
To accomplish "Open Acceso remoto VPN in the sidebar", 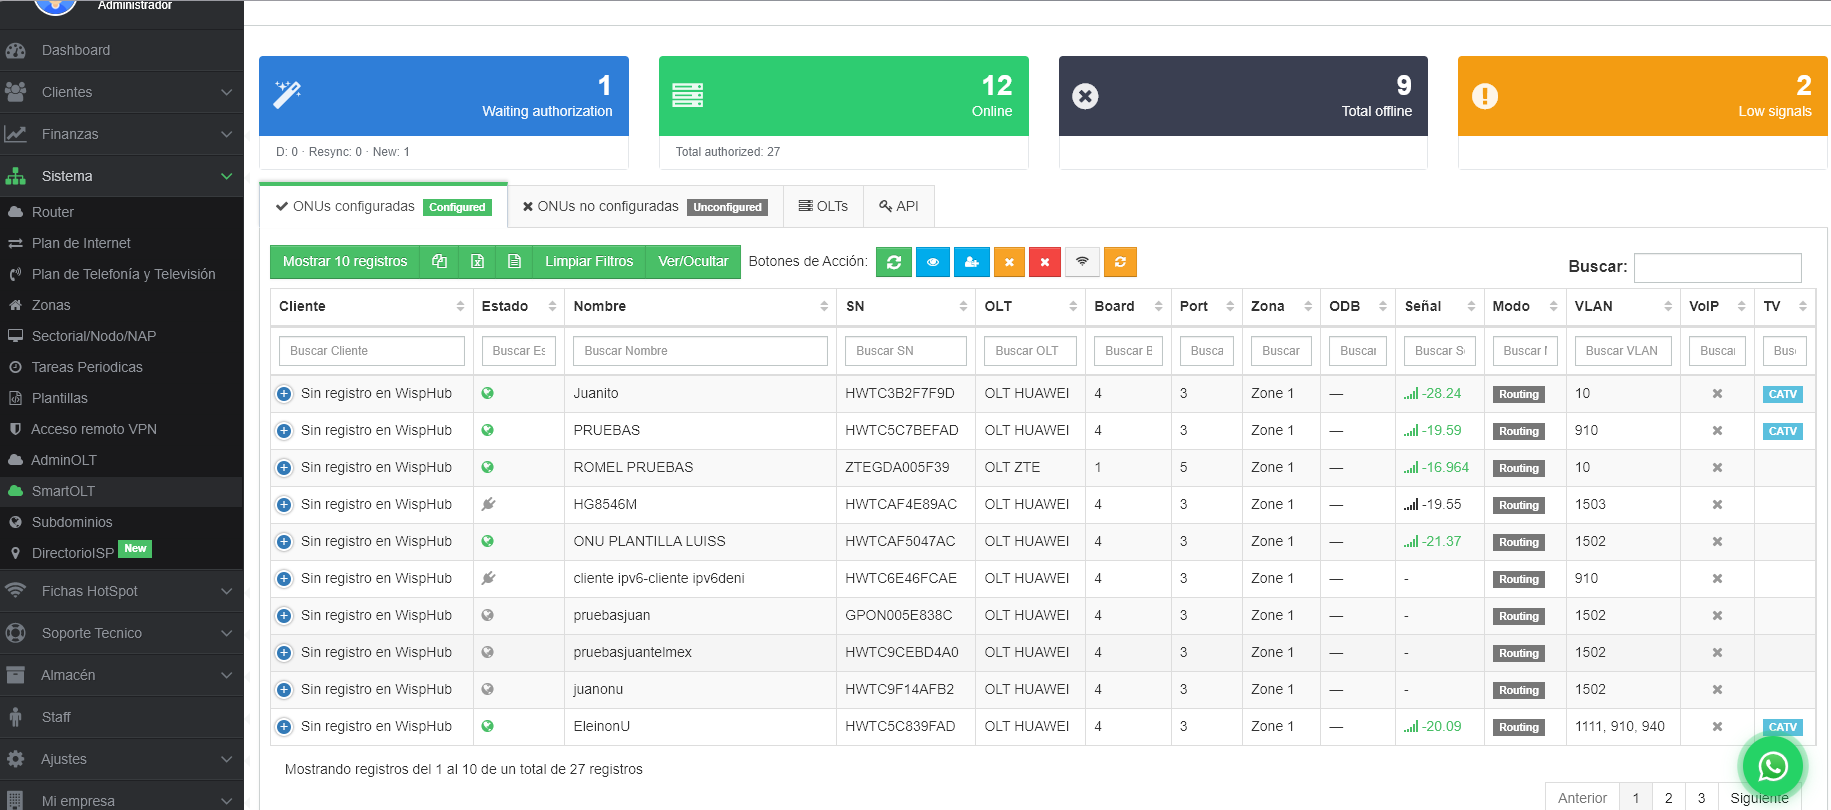I will point(94,429).
